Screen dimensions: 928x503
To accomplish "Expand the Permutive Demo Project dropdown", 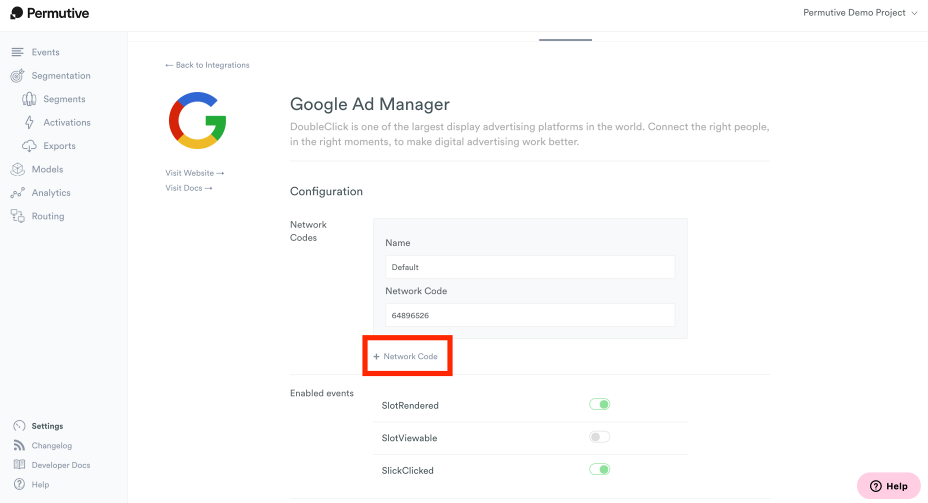I will point(859,13).
